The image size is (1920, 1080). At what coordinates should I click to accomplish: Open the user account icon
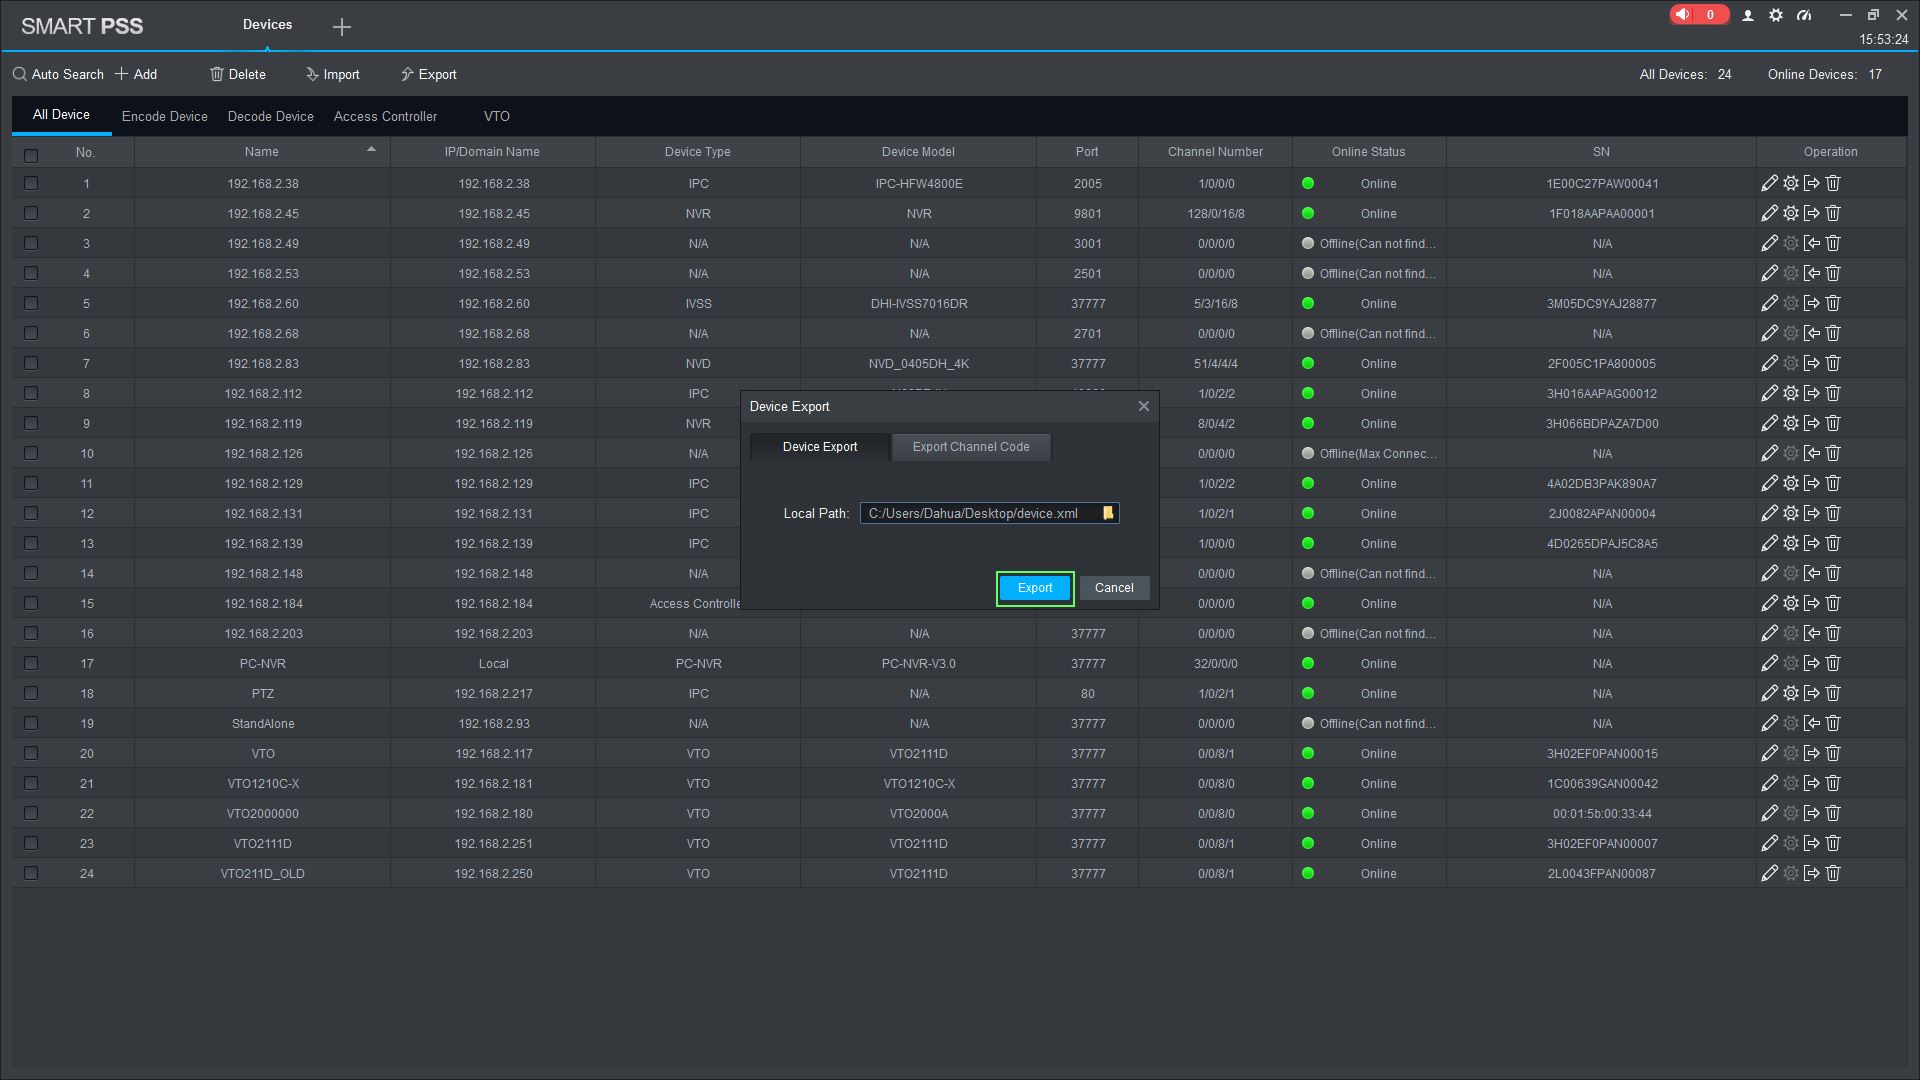[x=1748, y=16]
